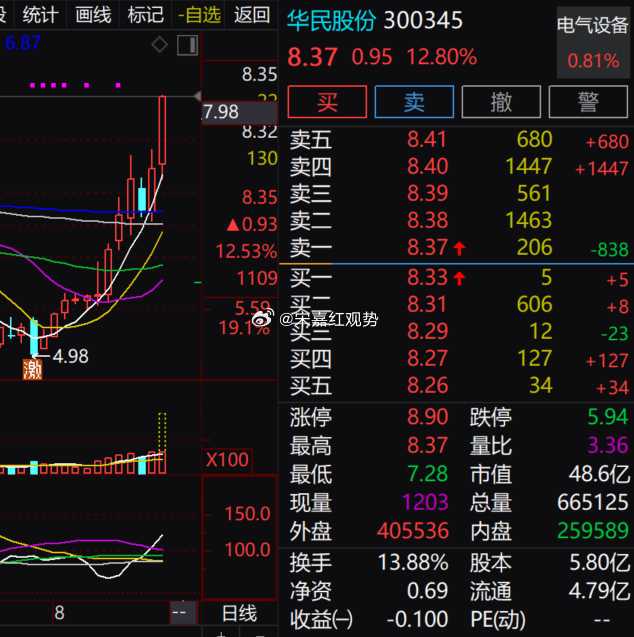The image size is (634, 637).
Task: Click the diamond icon above chart
Action: tap(160, 45)
